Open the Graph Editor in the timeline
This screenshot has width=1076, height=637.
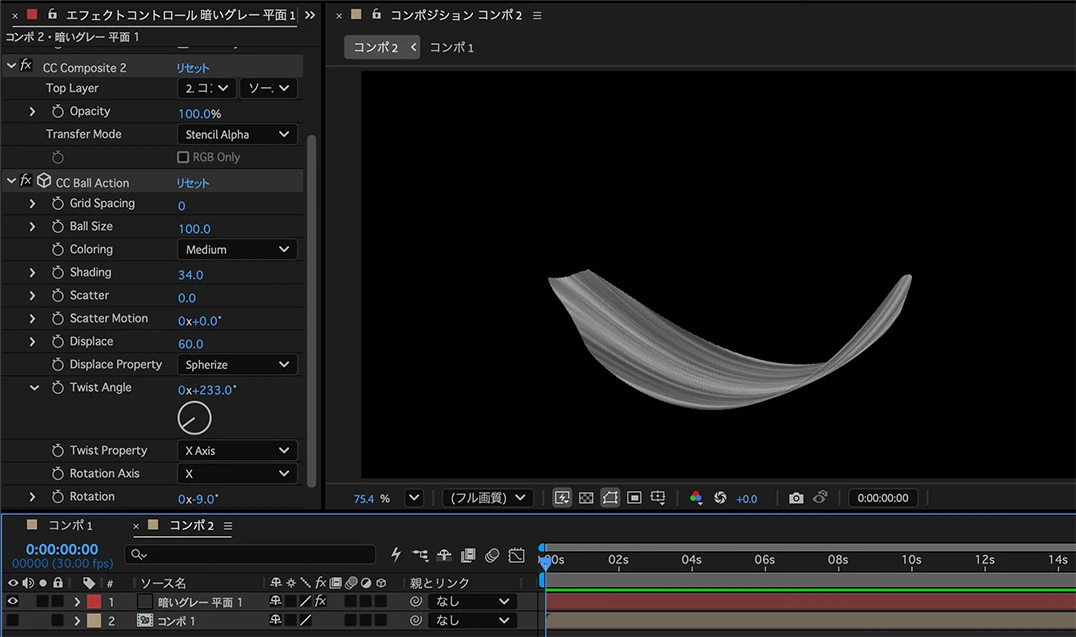(x=516, y=554)
